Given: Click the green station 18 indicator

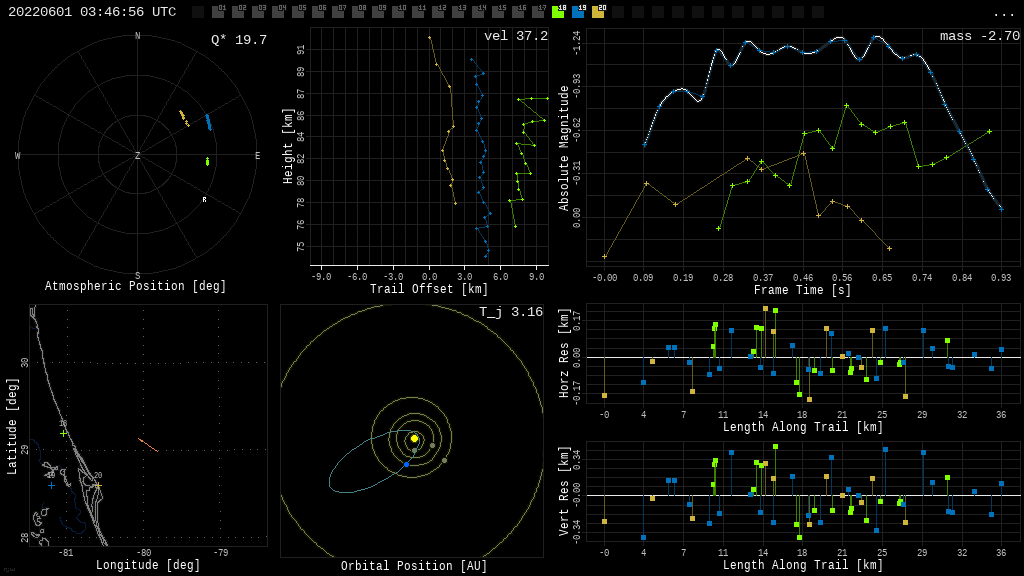Looking at the screenshot, I should pyautogui.click(x=558, y=12).
